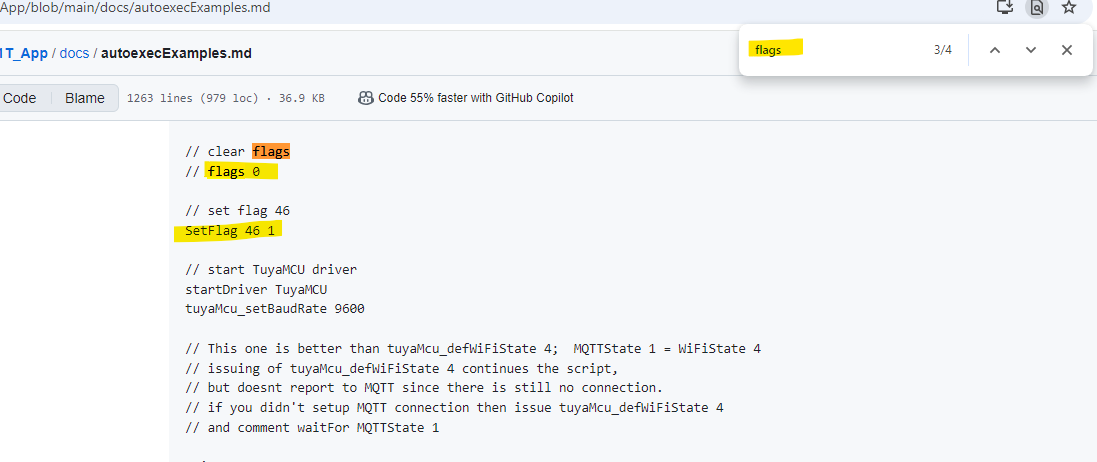
Task: Close the find bar
Action: (1066, 50)
